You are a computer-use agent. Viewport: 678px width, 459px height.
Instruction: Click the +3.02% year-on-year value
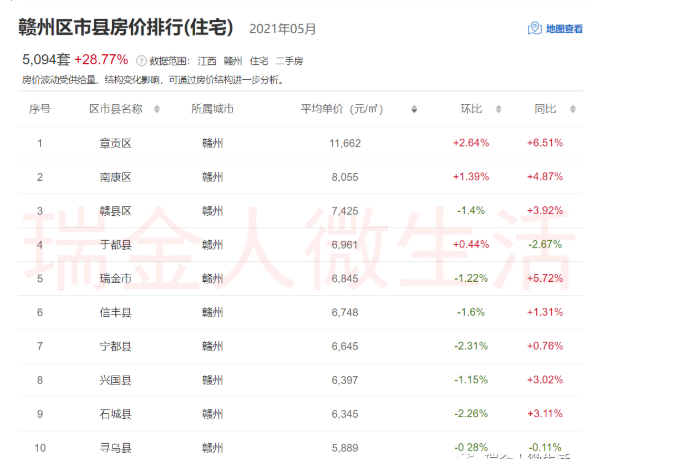pos(545,379)
